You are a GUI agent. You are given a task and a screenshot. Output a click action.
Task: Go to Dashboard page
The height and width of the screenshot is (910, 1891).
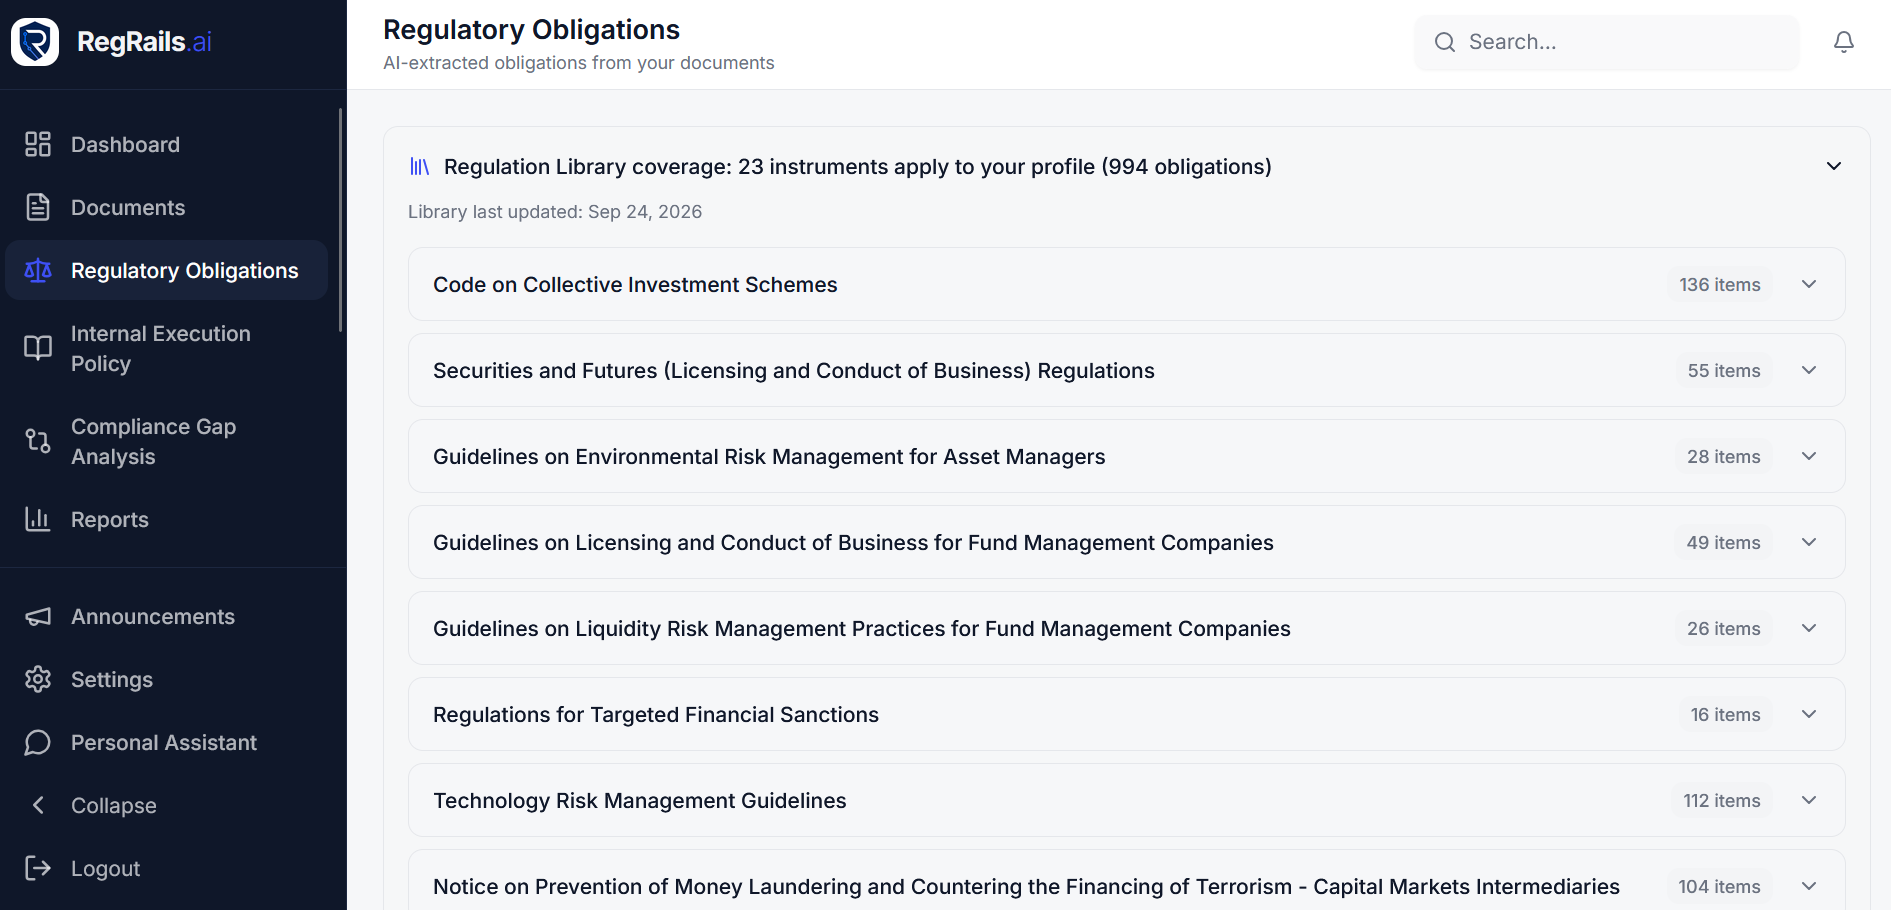coord(125,144)
